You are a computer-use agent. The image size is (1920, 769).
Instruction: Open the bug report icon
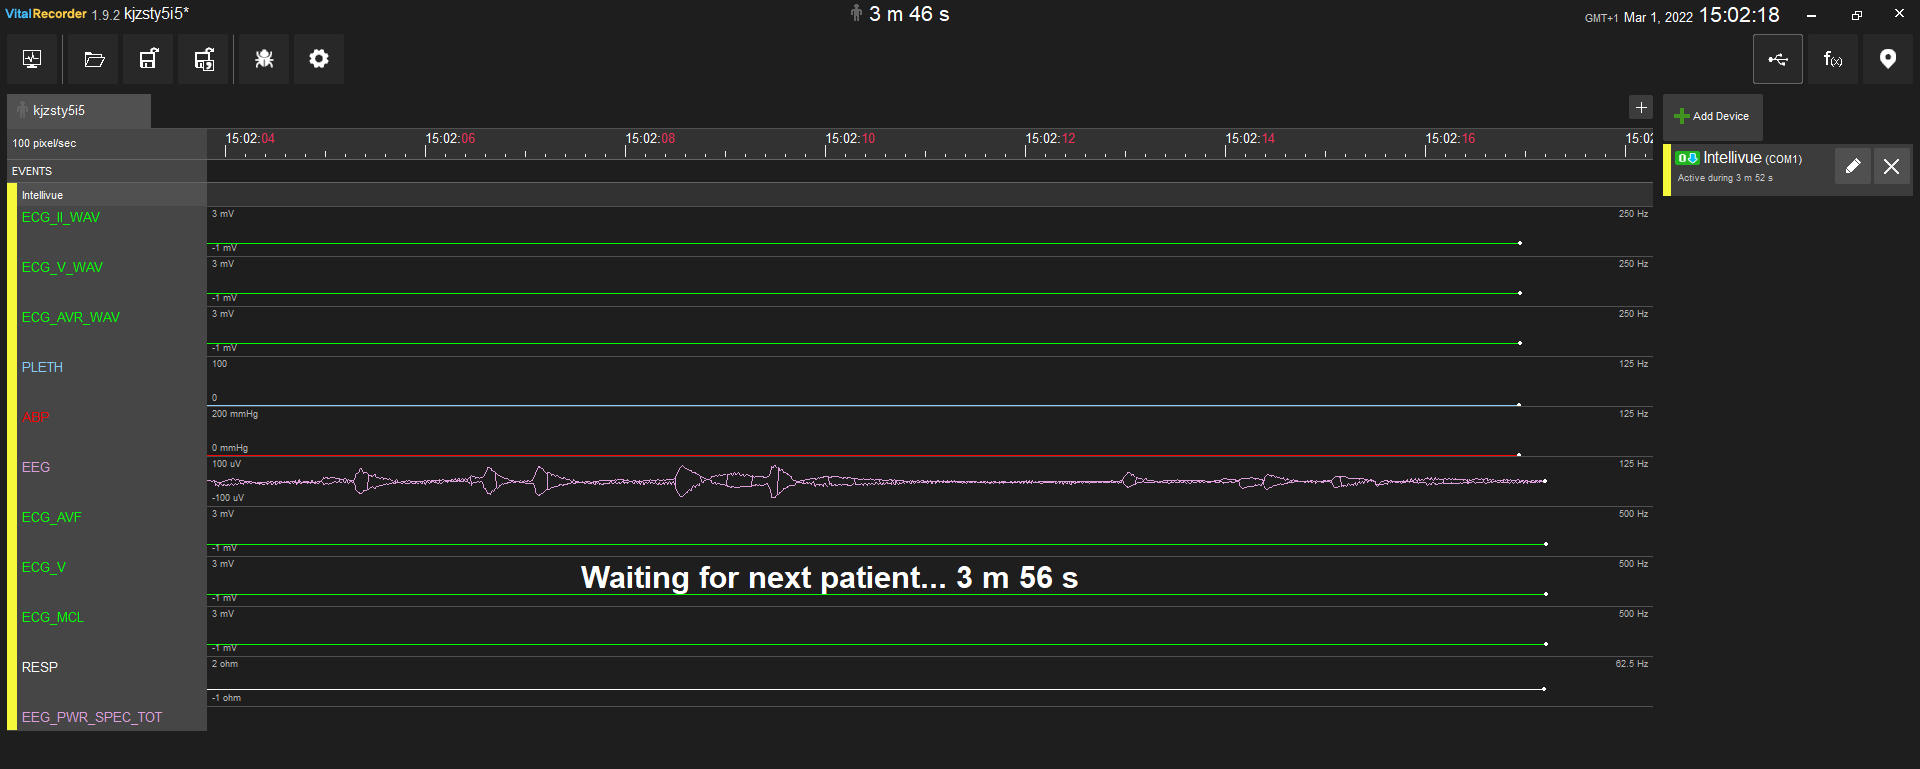(x=264, y=59)
